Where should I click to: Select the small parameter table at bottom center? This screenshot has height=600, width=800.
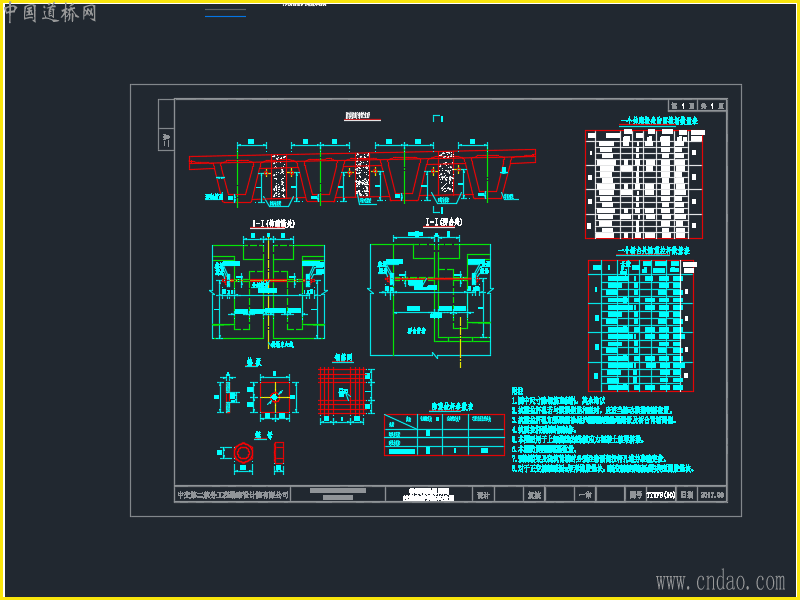coord(444,434)
